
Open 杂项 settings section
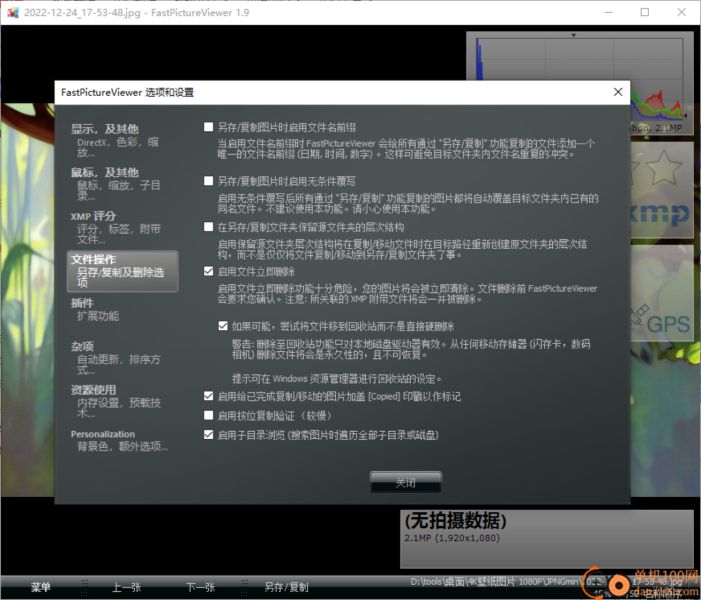[x=122, y=358]
